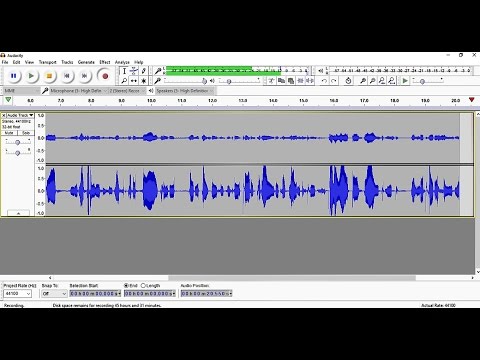Click the red Record button

pyautogui.click(x=105, y=76)
